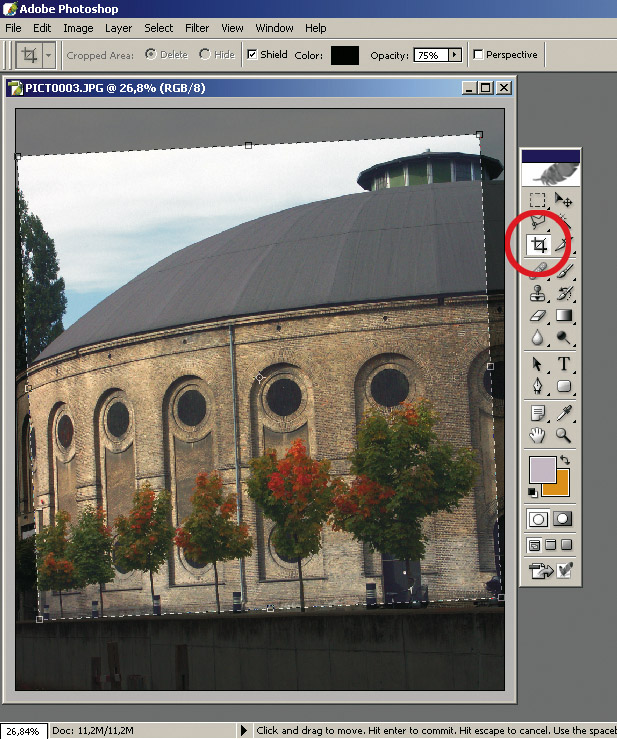617x739 pixels.
Task: Select the Type tool
Action: point(564,364)
